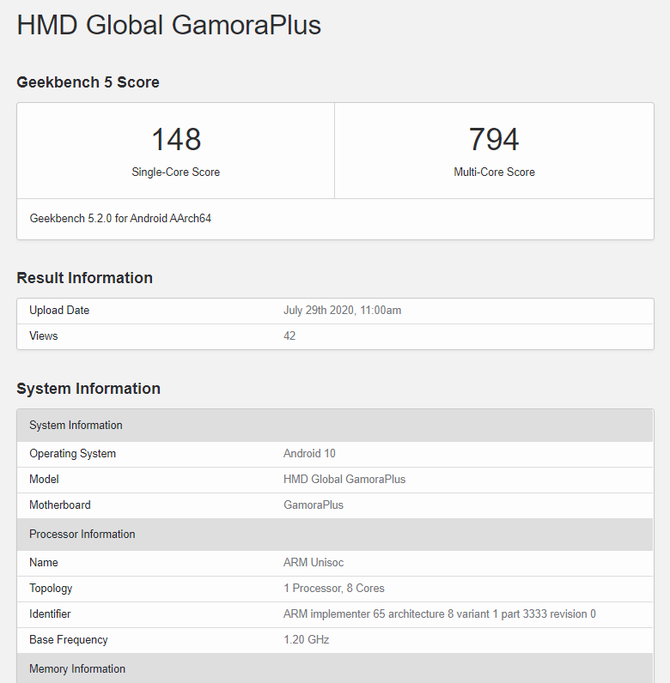Select the ARM implementer 65 identifier value
The height and width of the screenshot is (683, 670).
440,614
